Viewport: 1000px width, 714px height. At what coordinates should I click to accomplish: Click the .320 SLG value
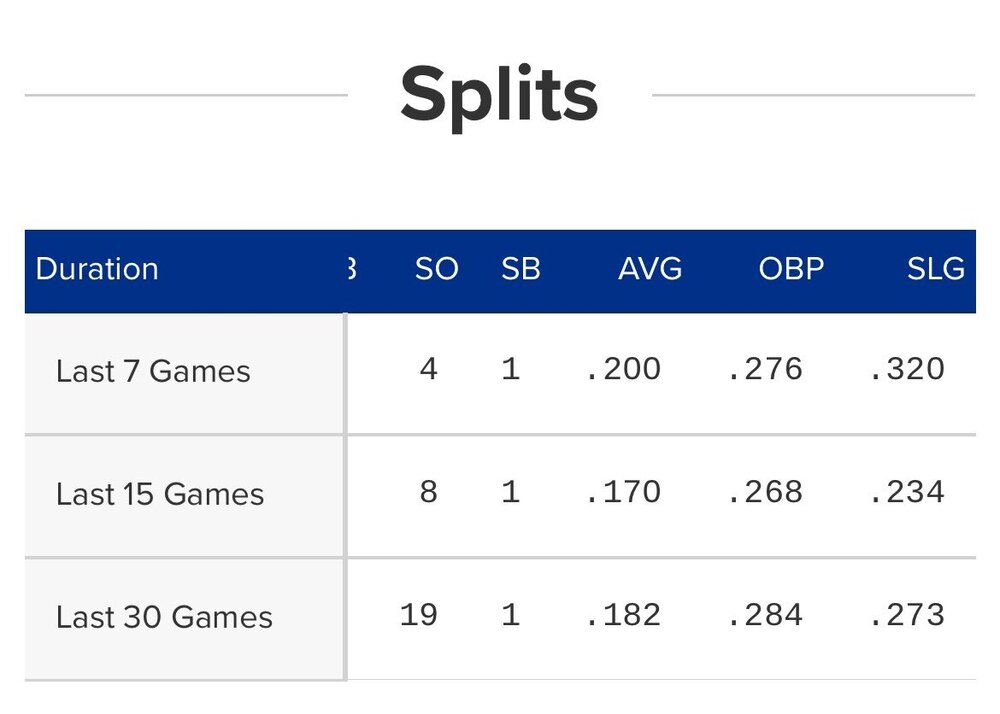point(907,369)
